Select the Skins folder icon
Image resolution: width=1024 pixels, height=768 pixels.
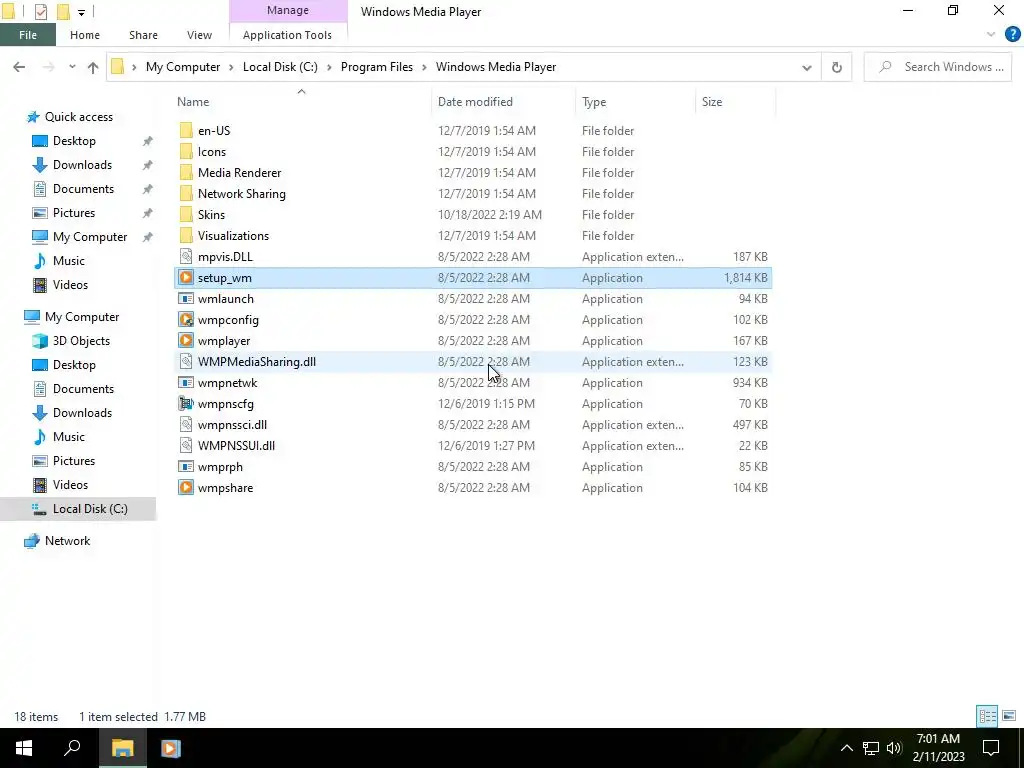pyautogui.click(x=186, y=214)
